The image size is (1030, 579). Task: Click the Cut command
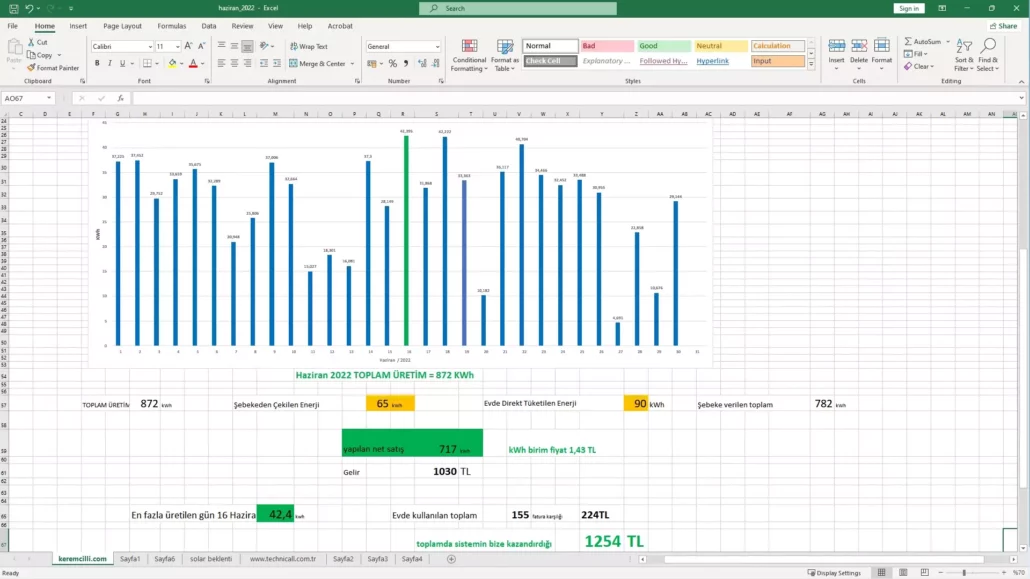[37, 42]
